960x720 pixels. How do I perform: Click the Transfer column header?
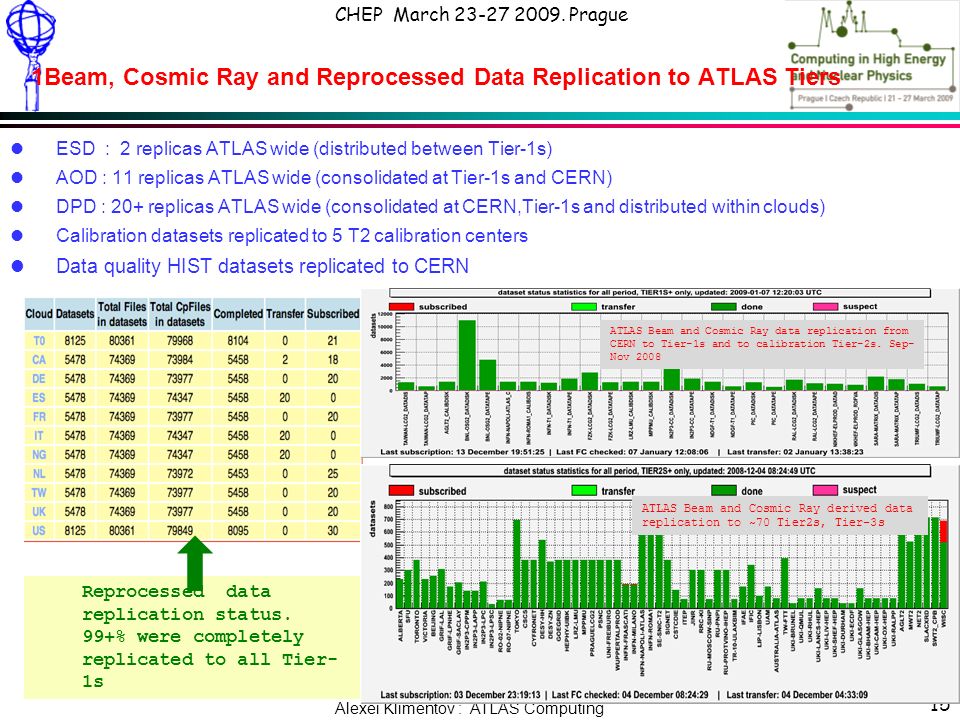tap(285, 313)
